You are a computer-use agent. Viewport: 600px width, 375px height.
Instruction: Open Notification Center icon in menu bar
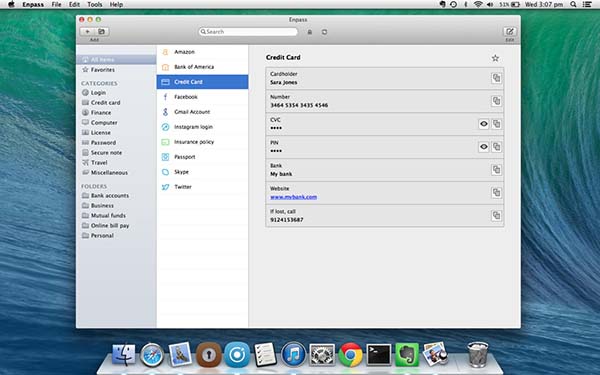(586, 4)
